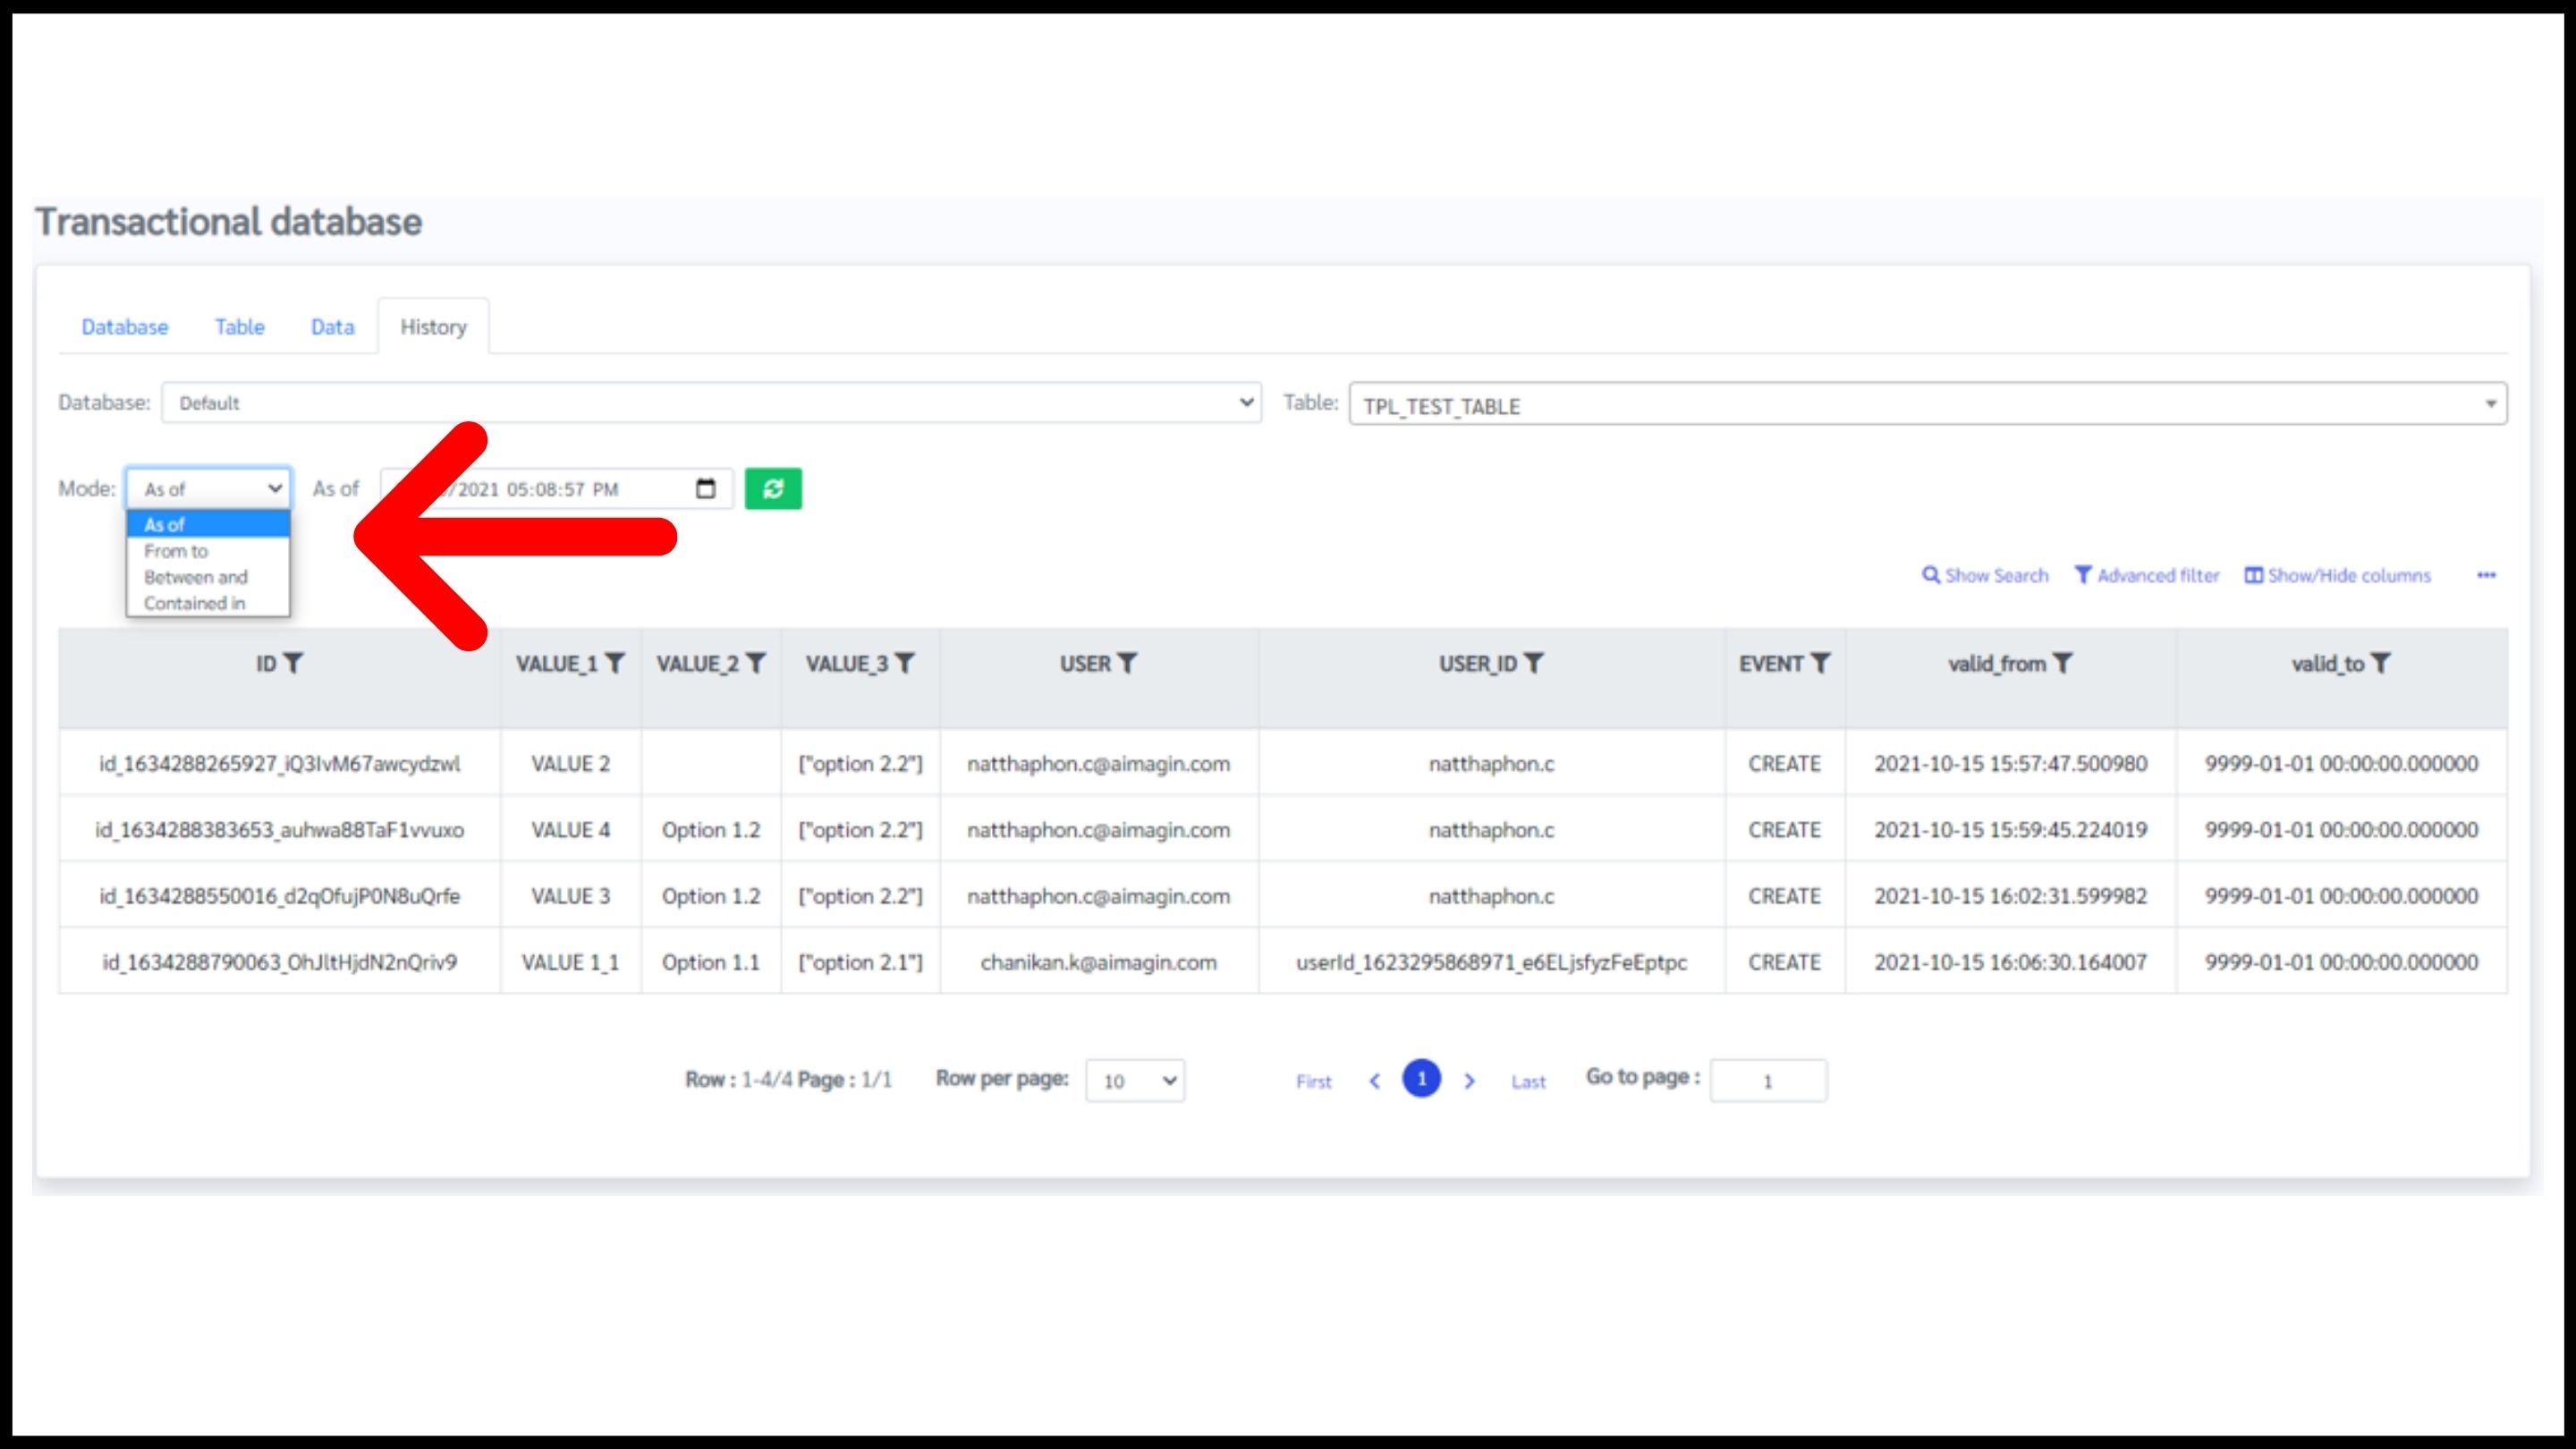2576x1449 pixels.
Task: Switch to the History tab
Action: tap(433, 327)
